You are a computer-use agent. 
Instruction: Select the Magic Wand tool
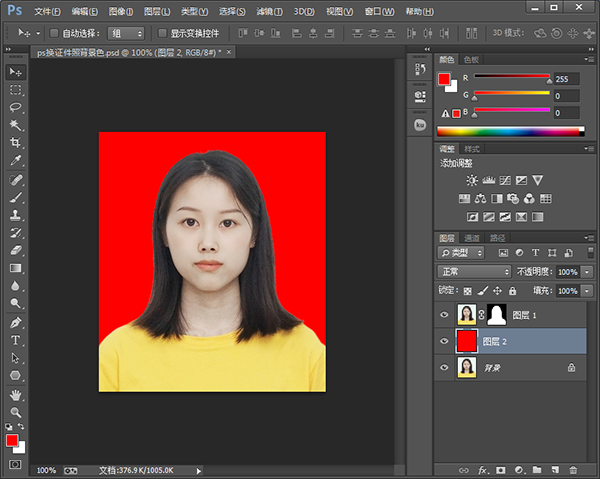[15, 125]
